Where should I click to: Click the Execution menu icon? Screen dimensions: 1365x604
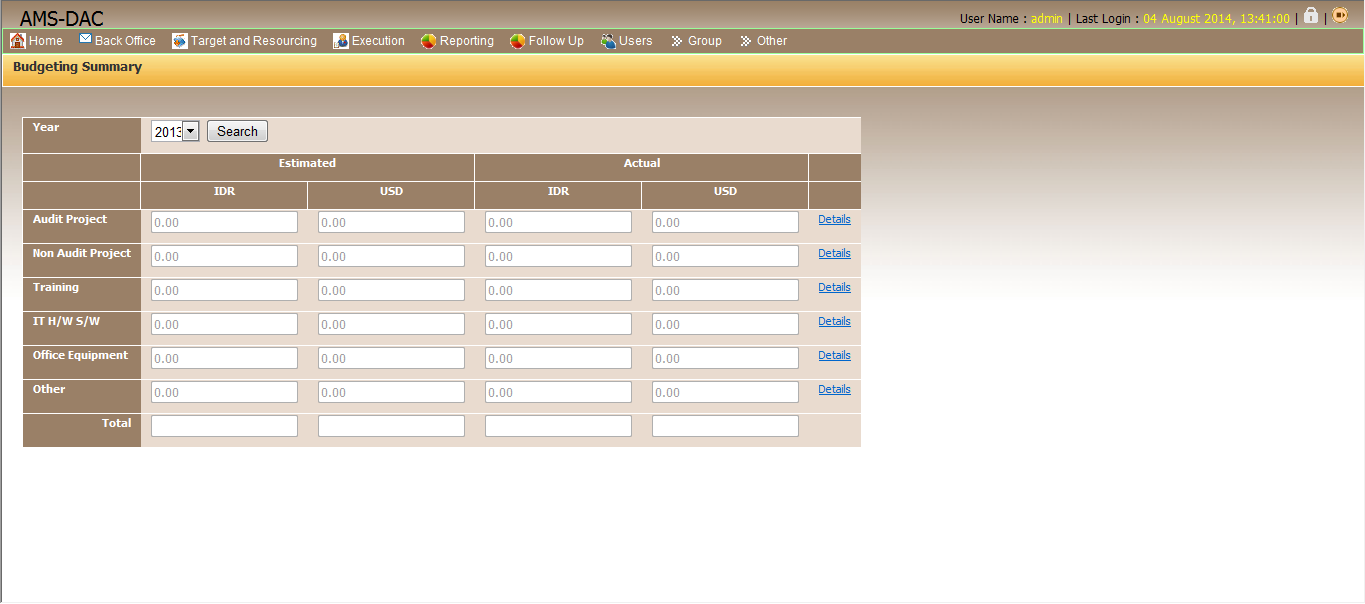tap(341, 41)
